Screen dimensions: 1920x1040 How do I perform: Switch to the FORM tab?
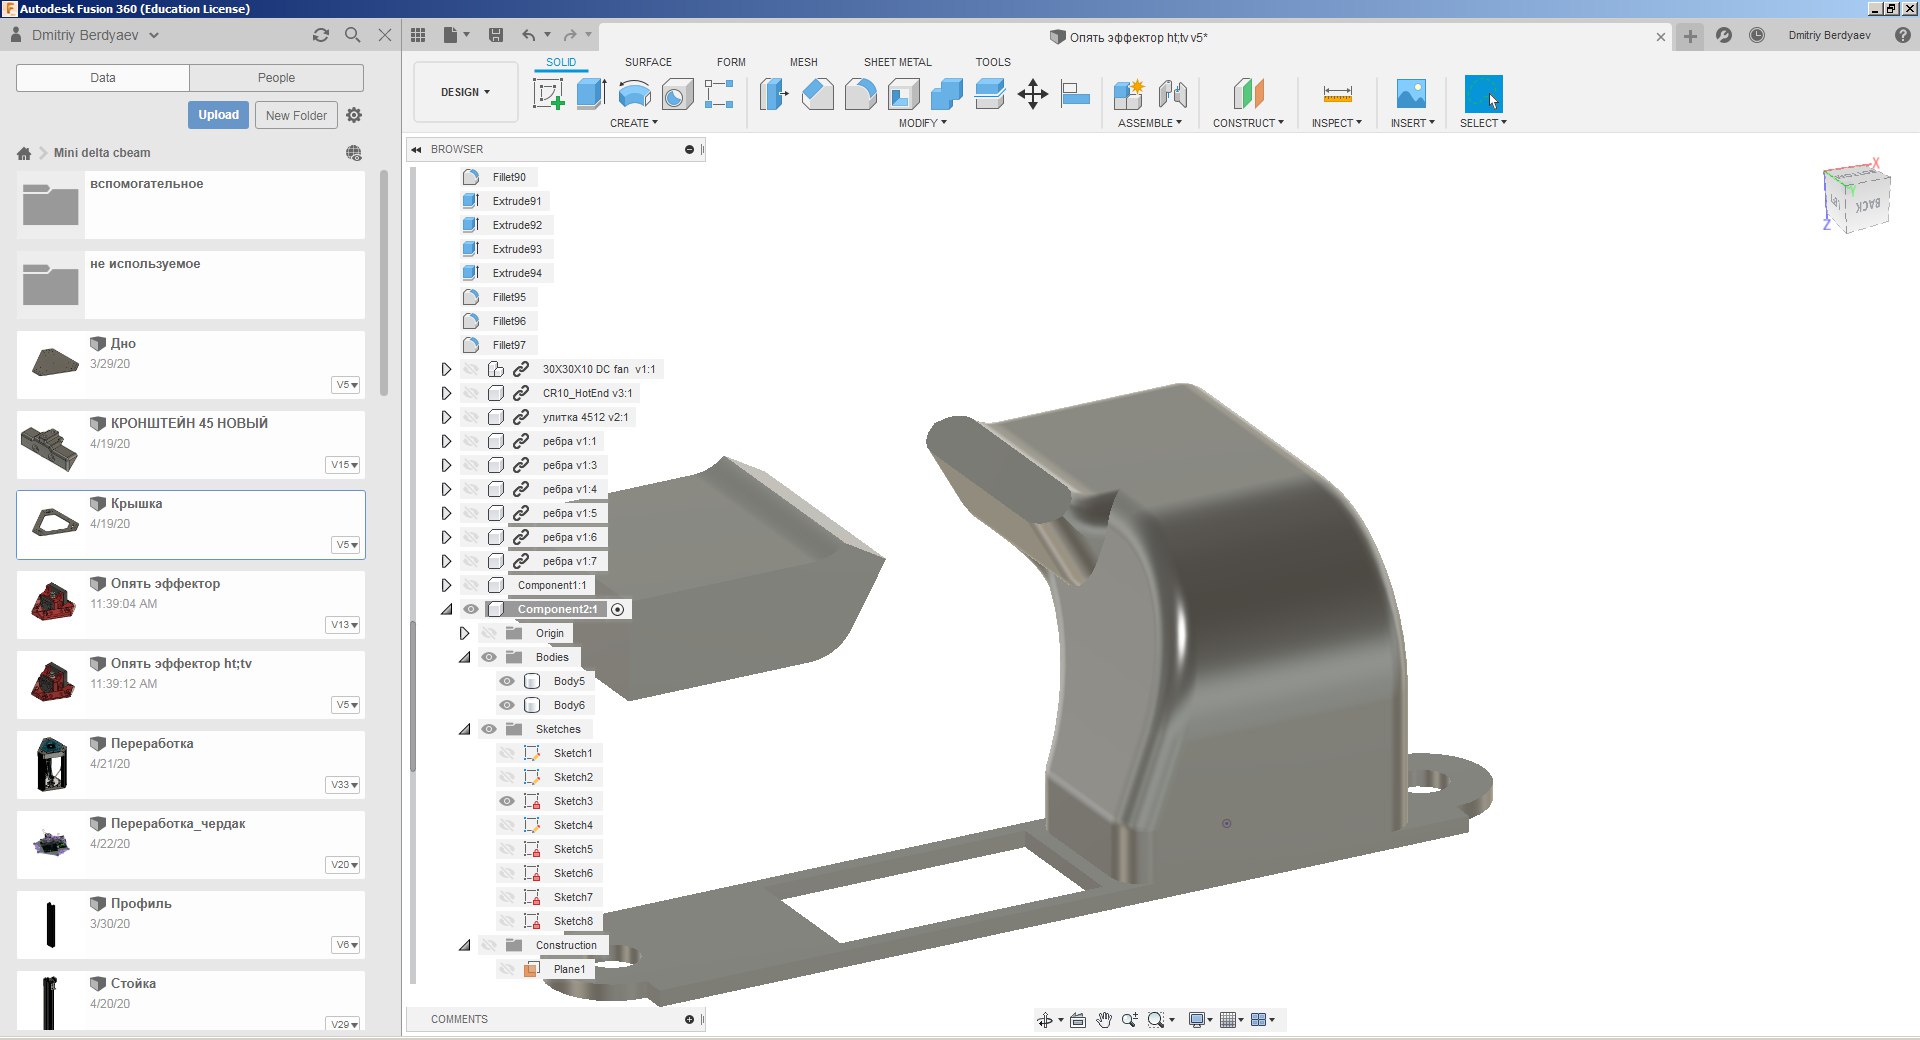pyautogui.click(x=731, y=62)
